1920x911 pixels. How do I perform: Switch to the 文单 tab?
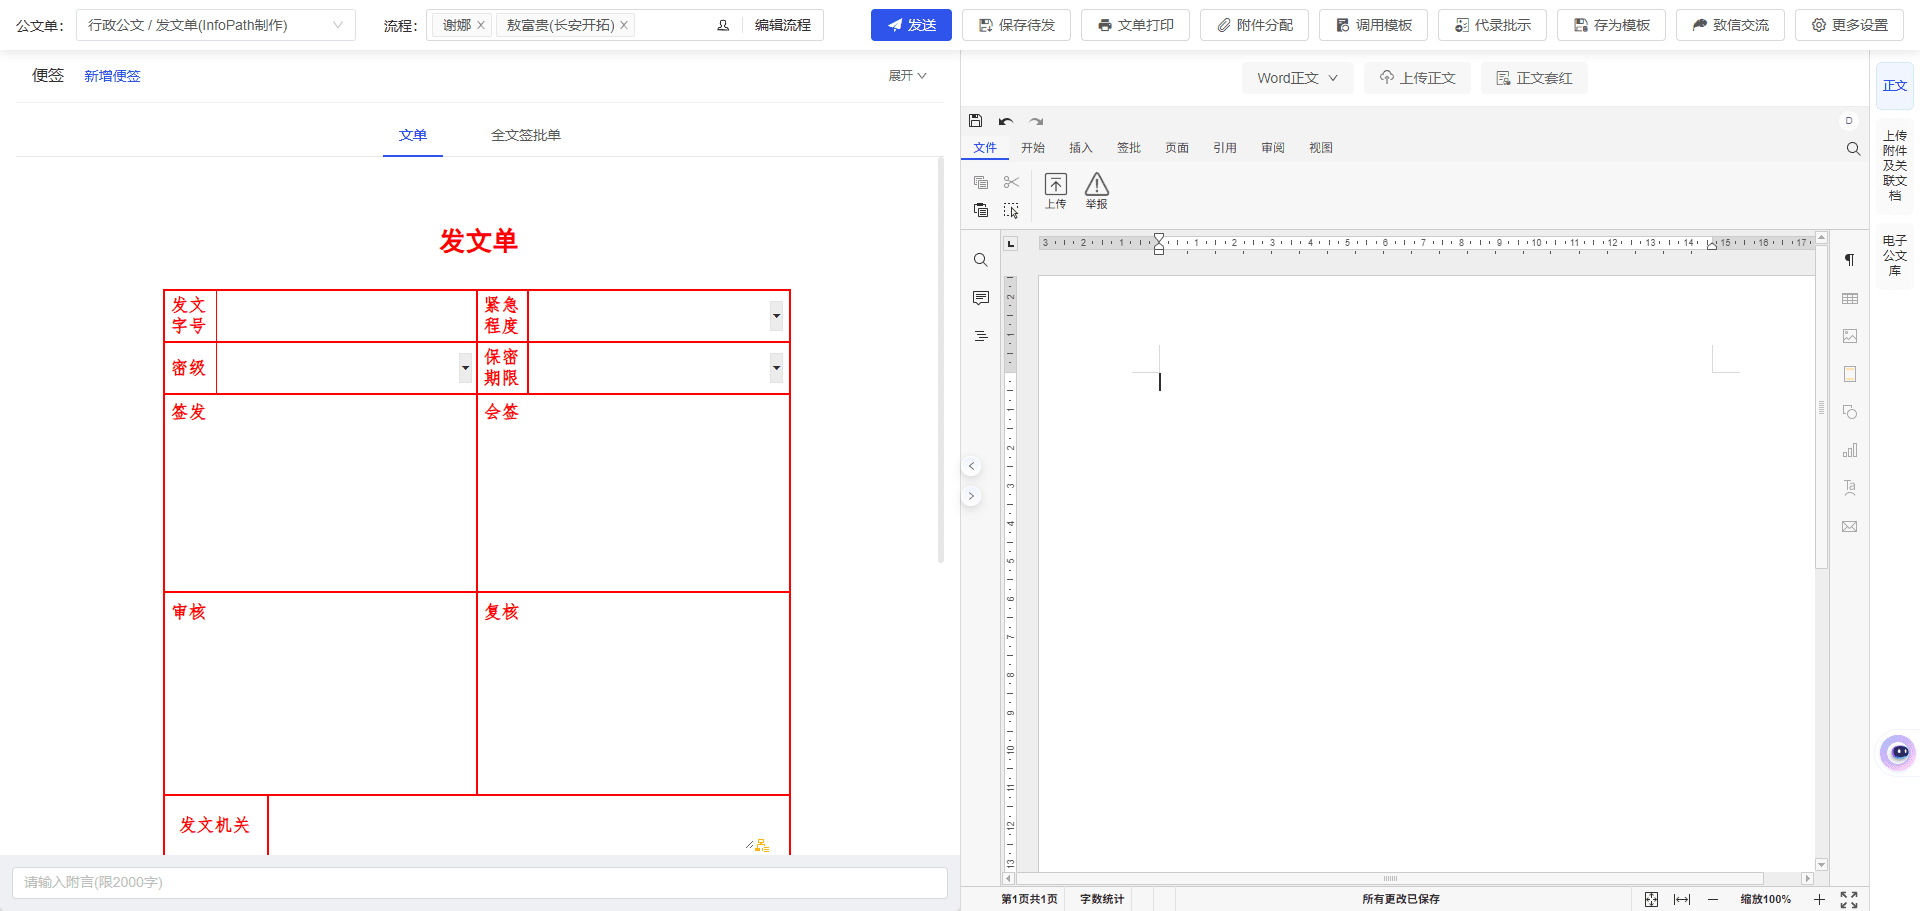click(413, 135)
